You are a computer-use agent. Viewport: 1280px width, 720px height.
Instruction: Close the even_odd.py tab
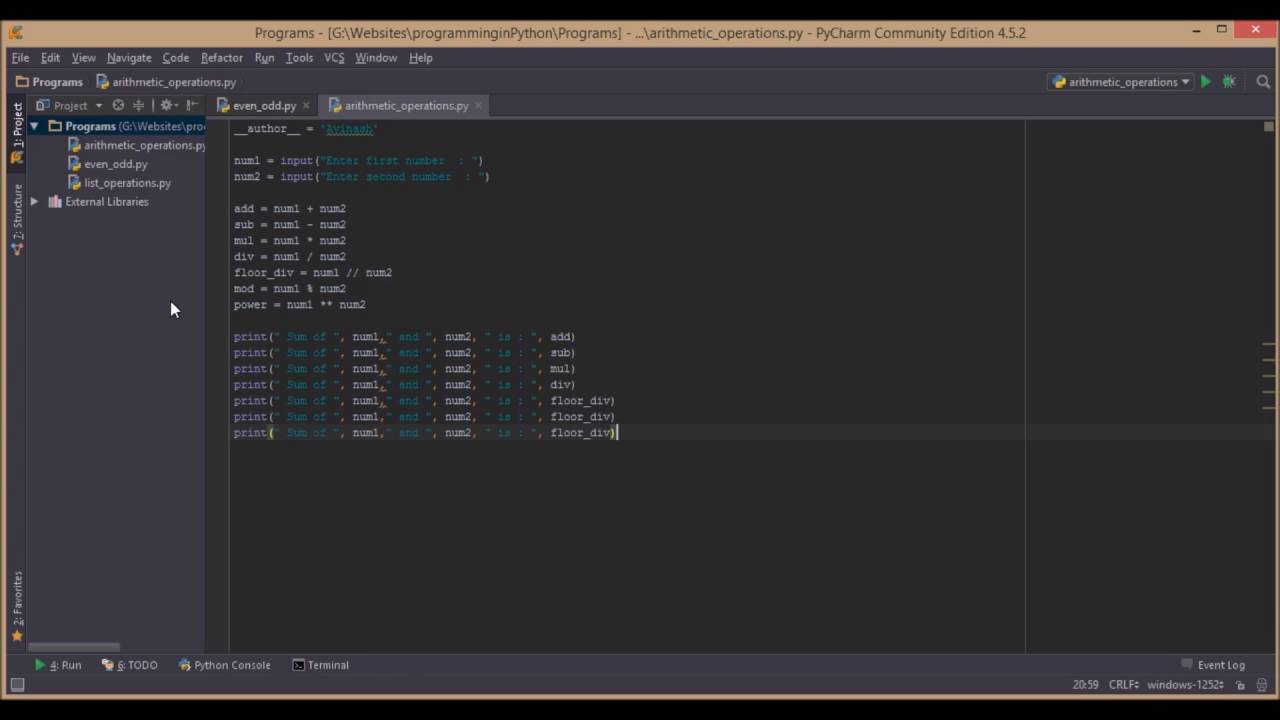coord(306,105)
